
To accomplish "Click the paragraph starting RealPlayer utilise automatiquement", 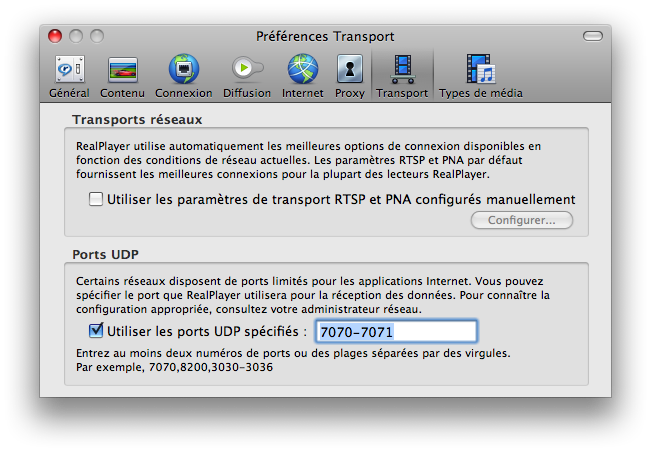I will [308, 160].
